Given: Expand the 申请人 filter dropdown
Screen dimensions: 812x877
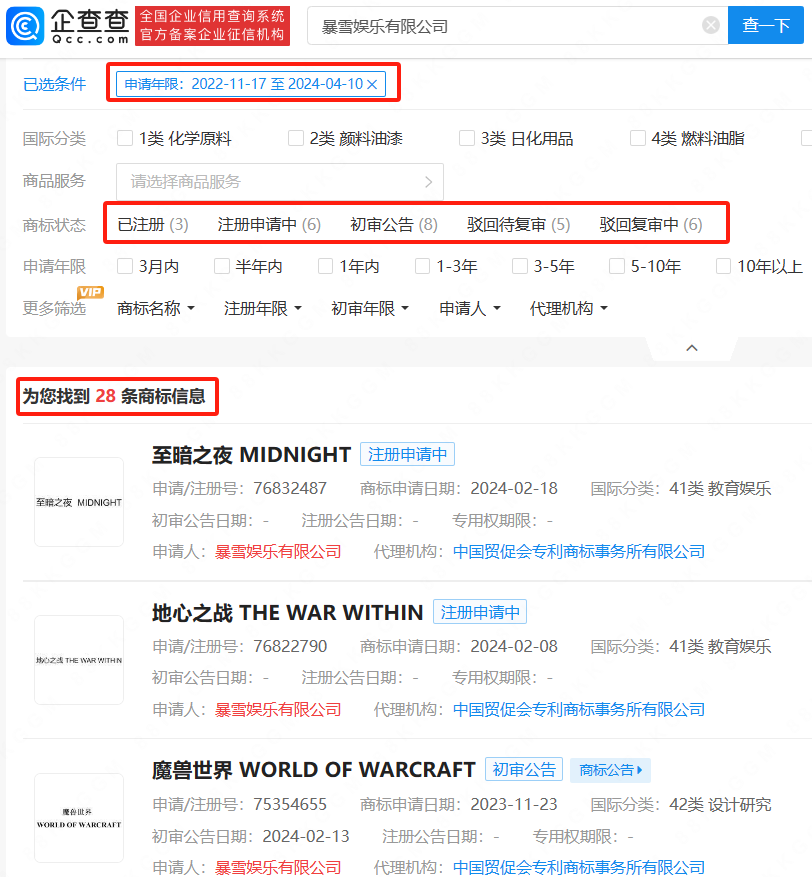Looking at the screenshot, I should [469, 308].
